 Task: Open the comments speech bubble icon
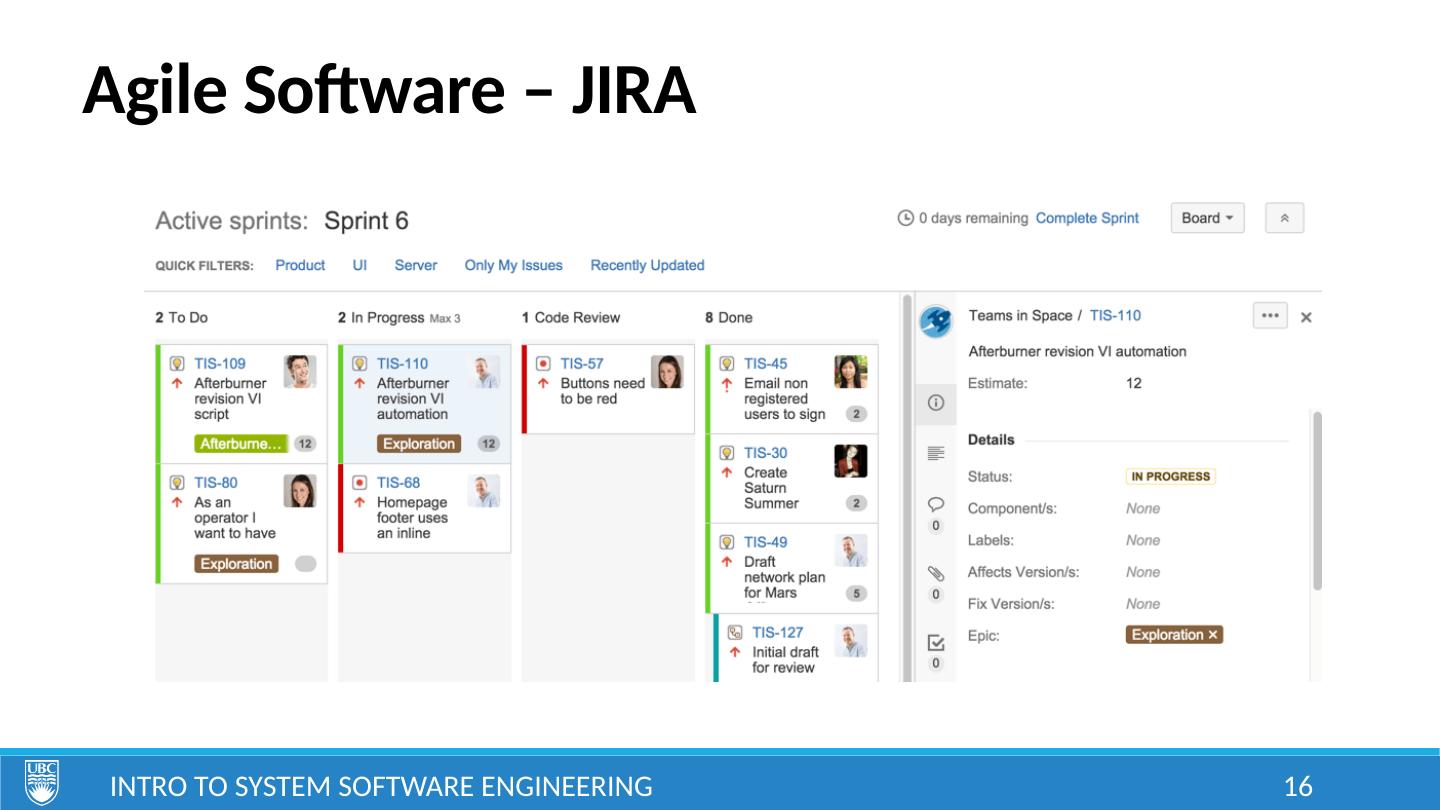click(936, 504)
